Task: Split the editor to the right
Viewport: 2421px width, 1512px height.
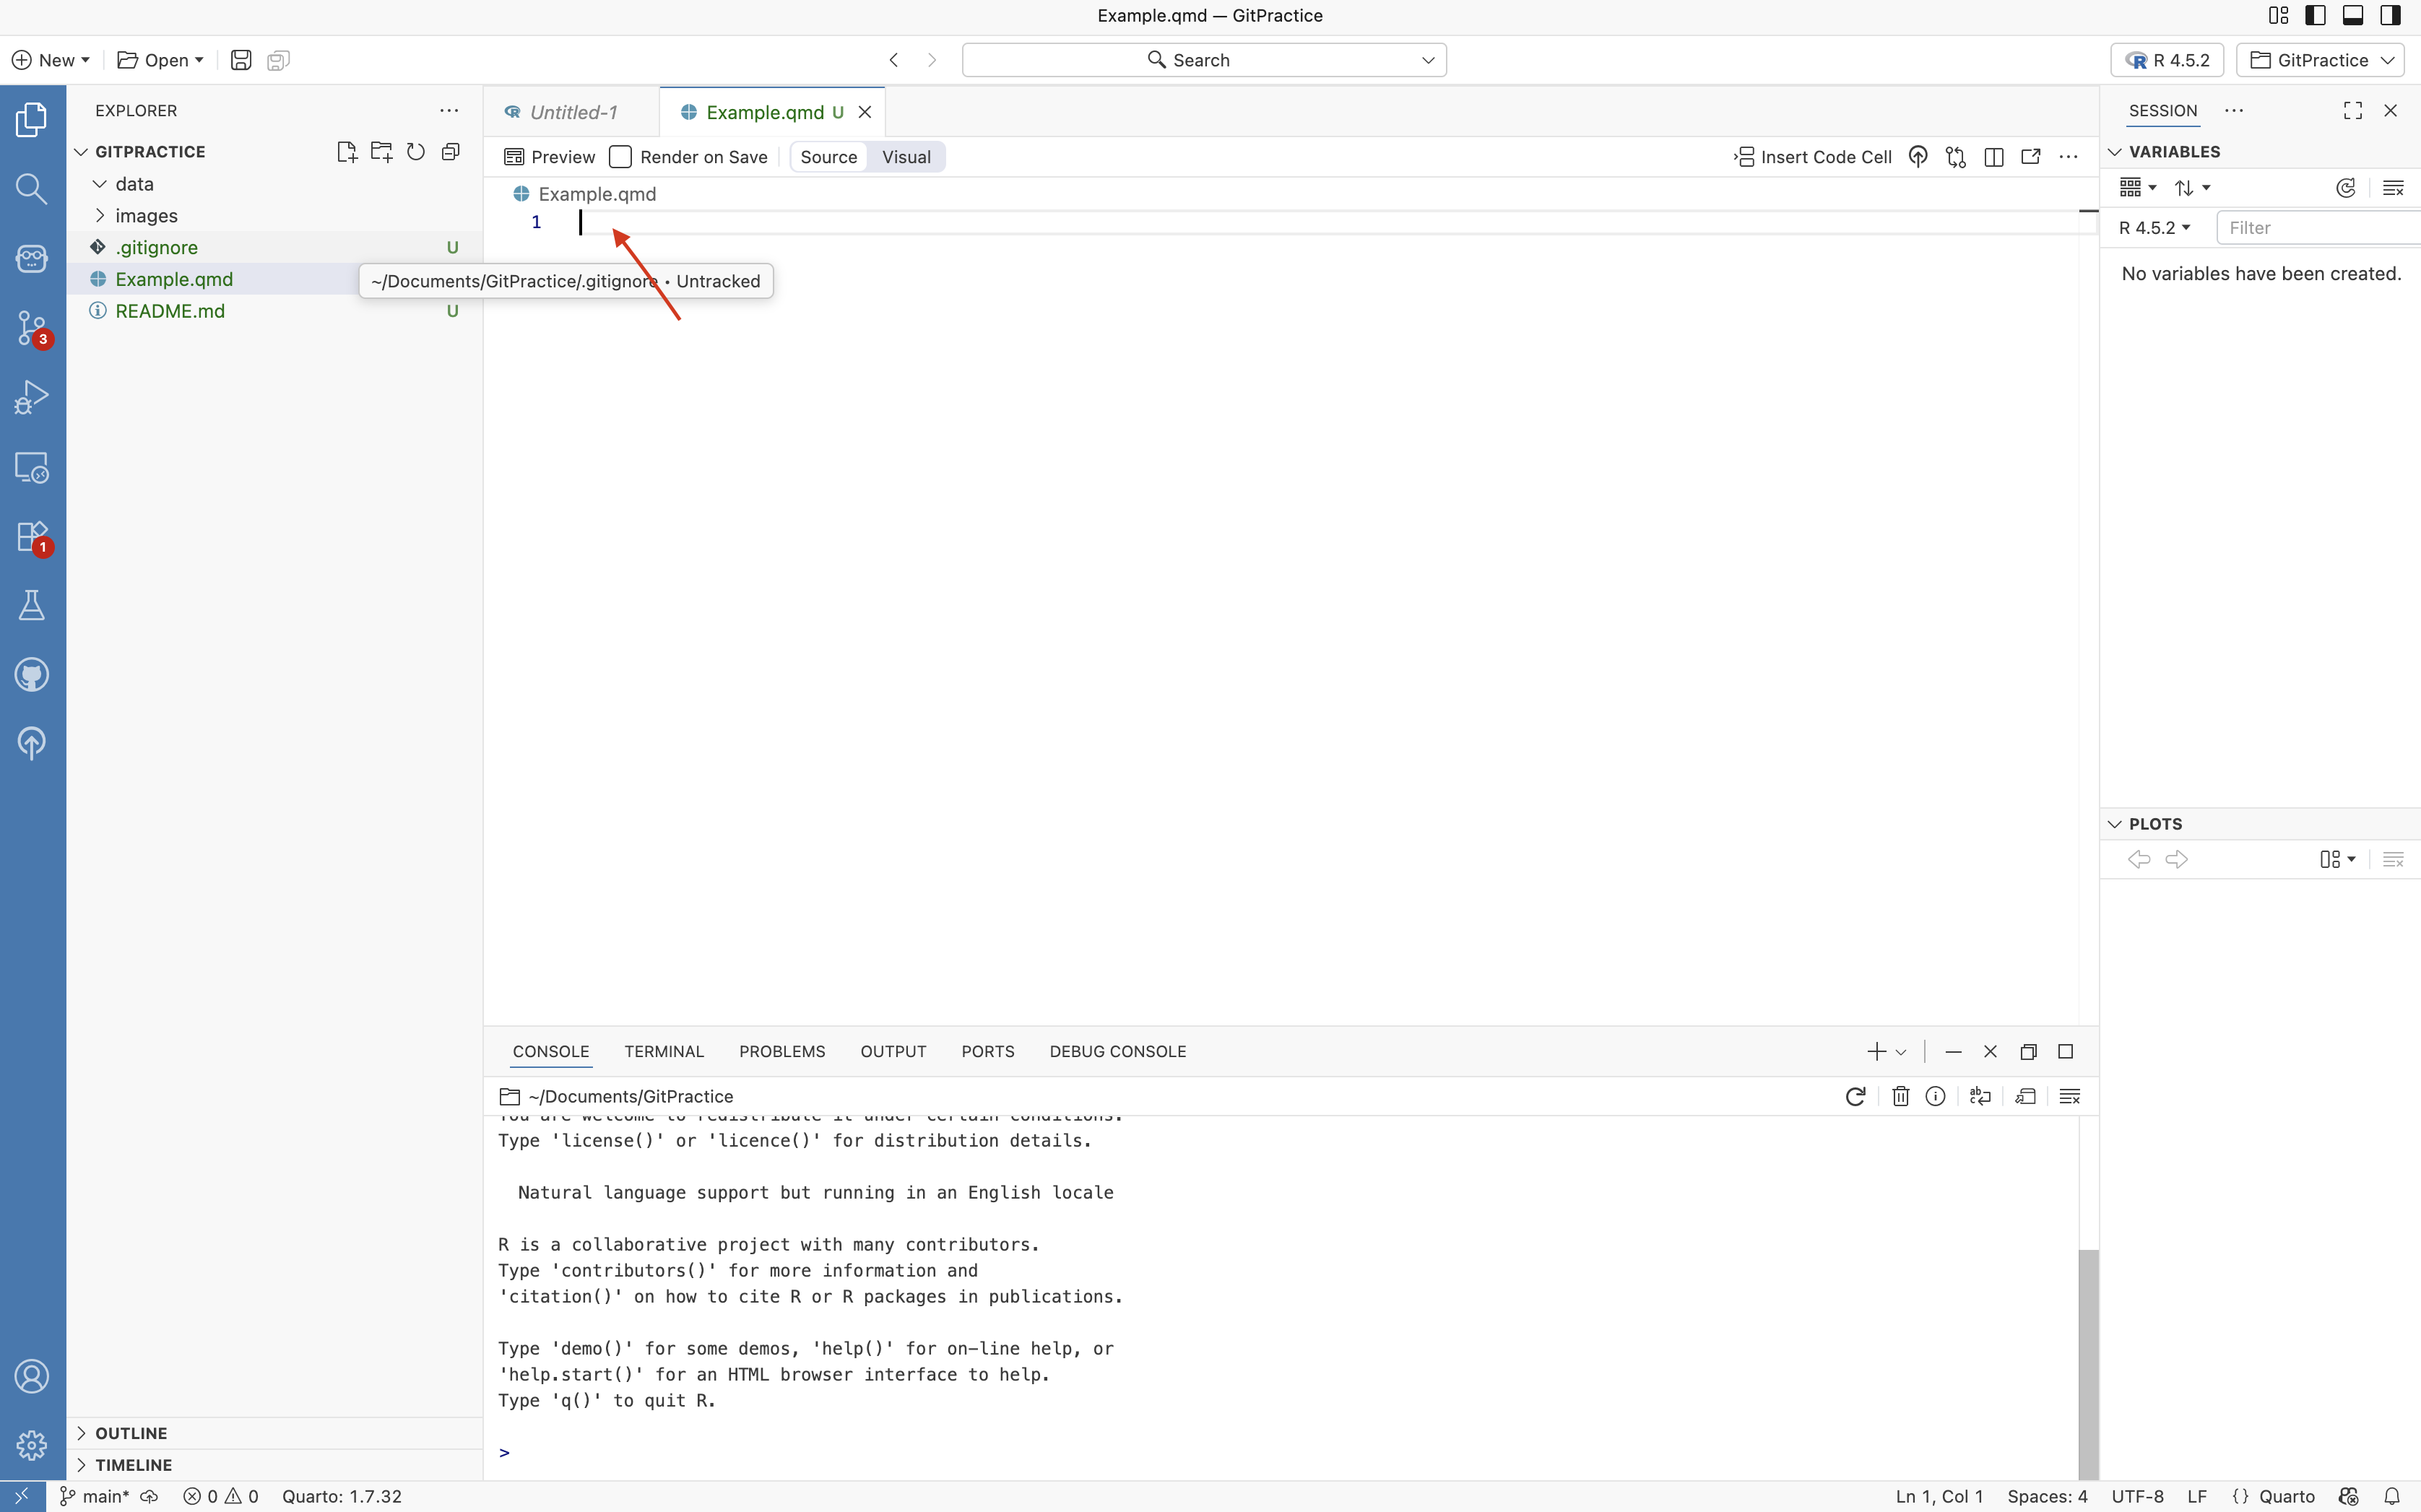Action: (x=1993, y=157)
